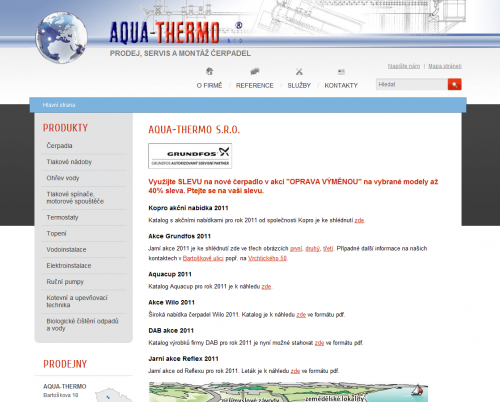Click the Bartoškova 10 address text
The width and height of the screenshot is (500, 402).
(x=61, y=395)
